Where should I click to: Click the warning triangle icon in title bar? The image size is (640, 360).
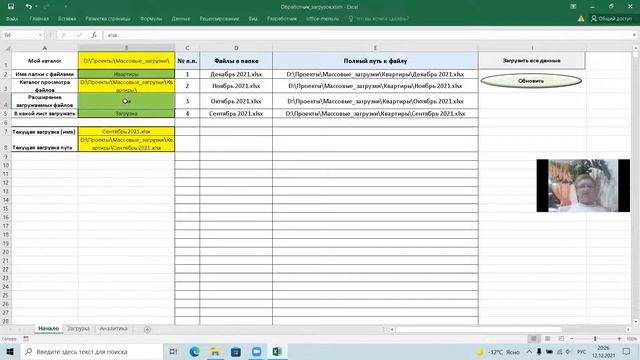[581, 19]
